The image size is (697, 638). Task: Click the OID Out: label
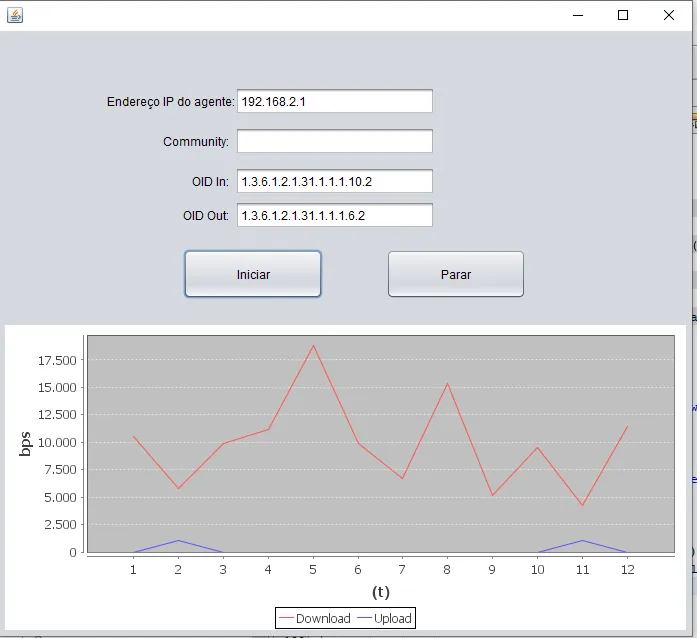pos(206,216)
